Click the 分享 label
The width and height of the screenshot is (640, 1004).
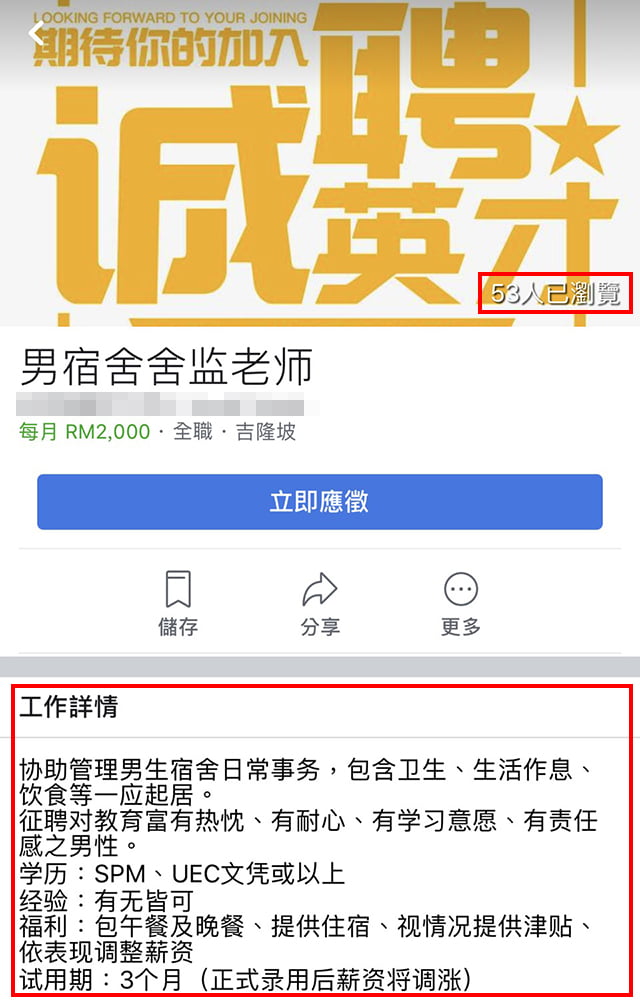(x=320, y=626)
